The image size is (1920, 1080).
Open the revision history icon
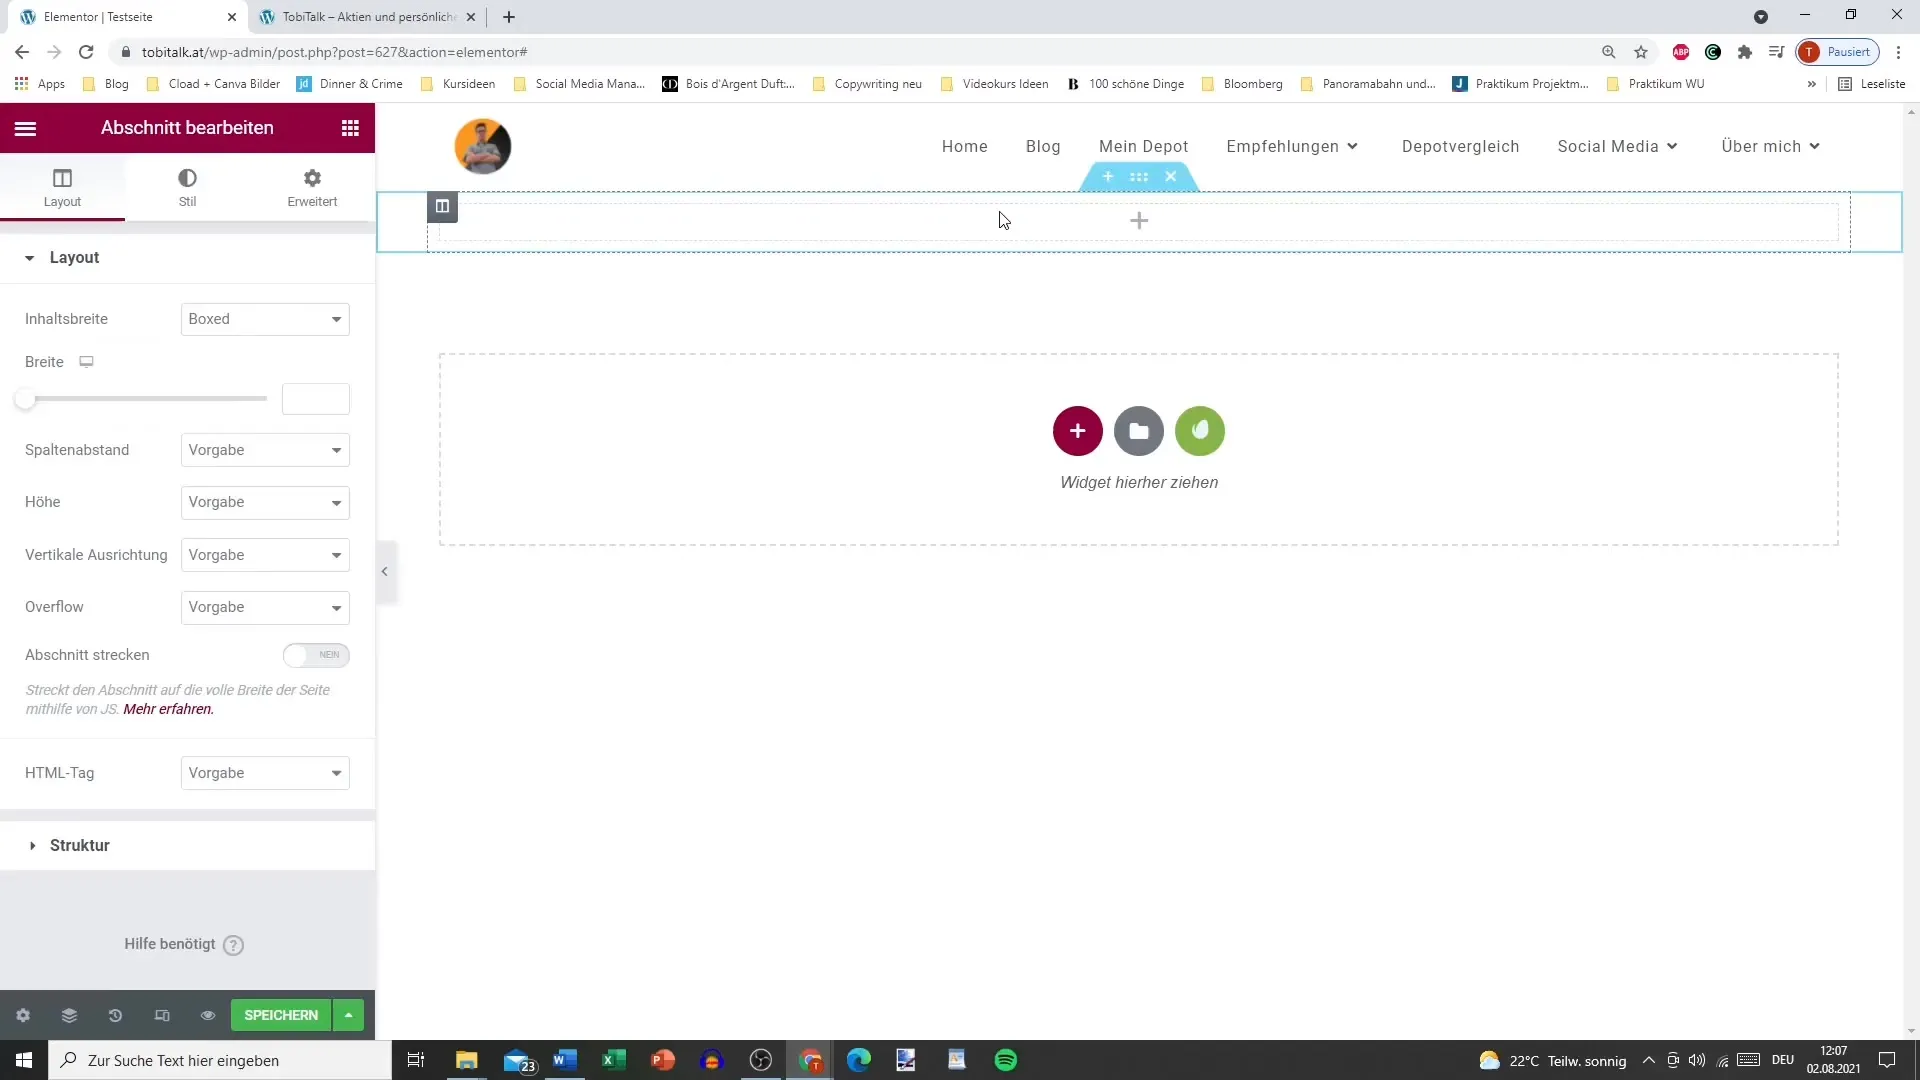pos(115,1015)
